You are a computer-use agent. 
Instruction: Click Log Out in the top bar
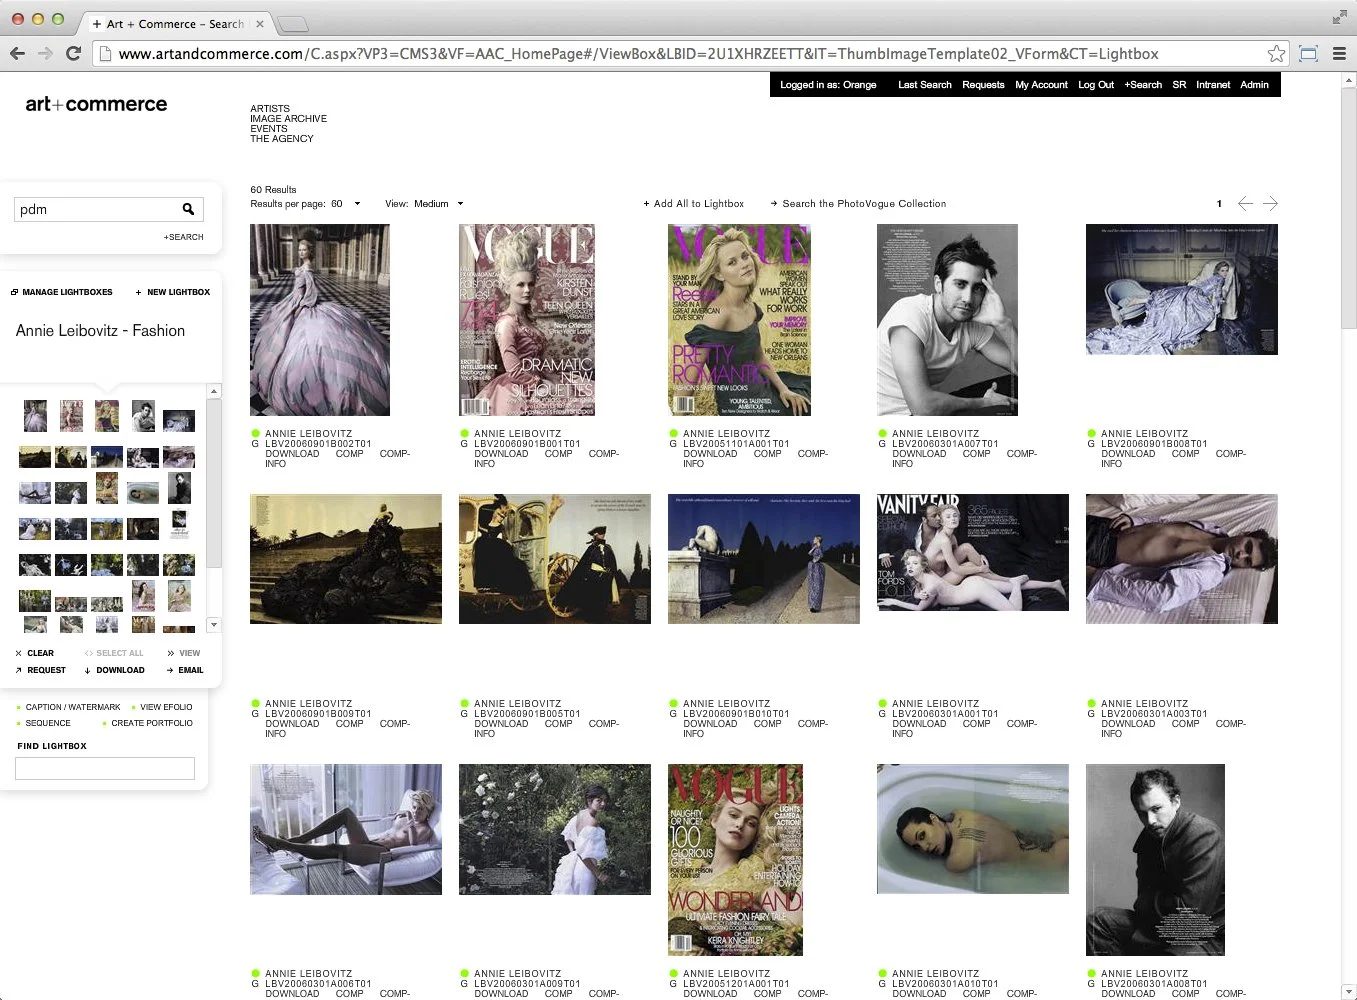1096,85
